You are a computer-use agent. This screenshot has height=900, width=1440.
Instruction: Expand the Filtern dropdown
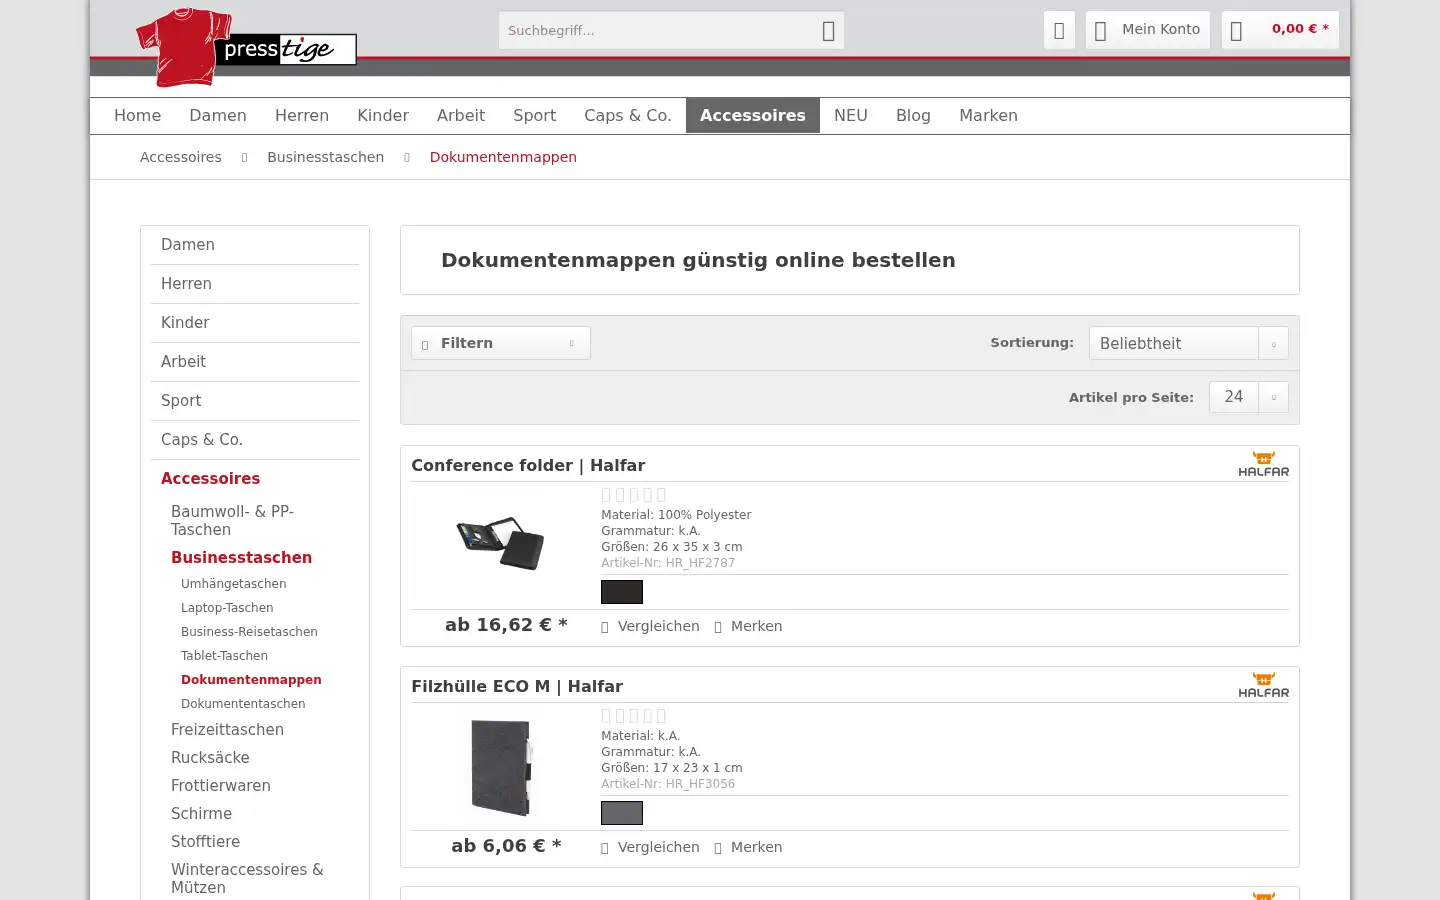point(501,343)
